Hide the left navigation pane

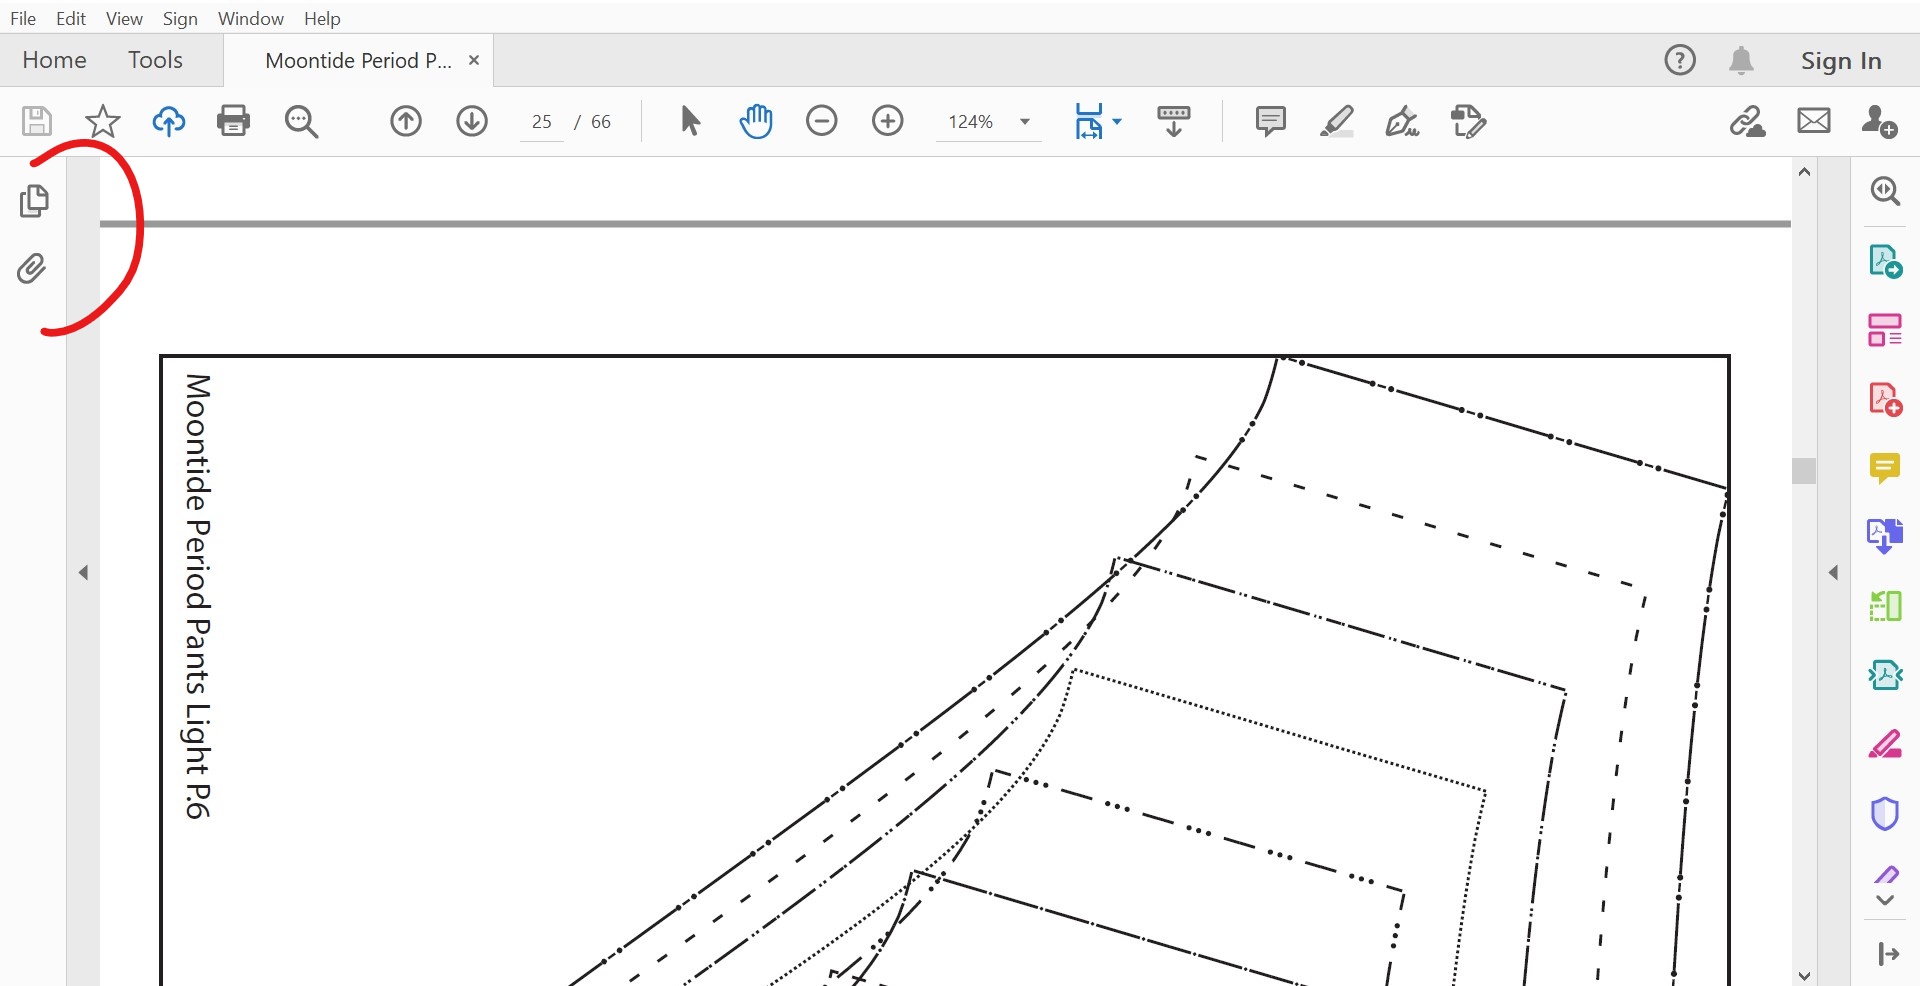(x=84, y=572)
